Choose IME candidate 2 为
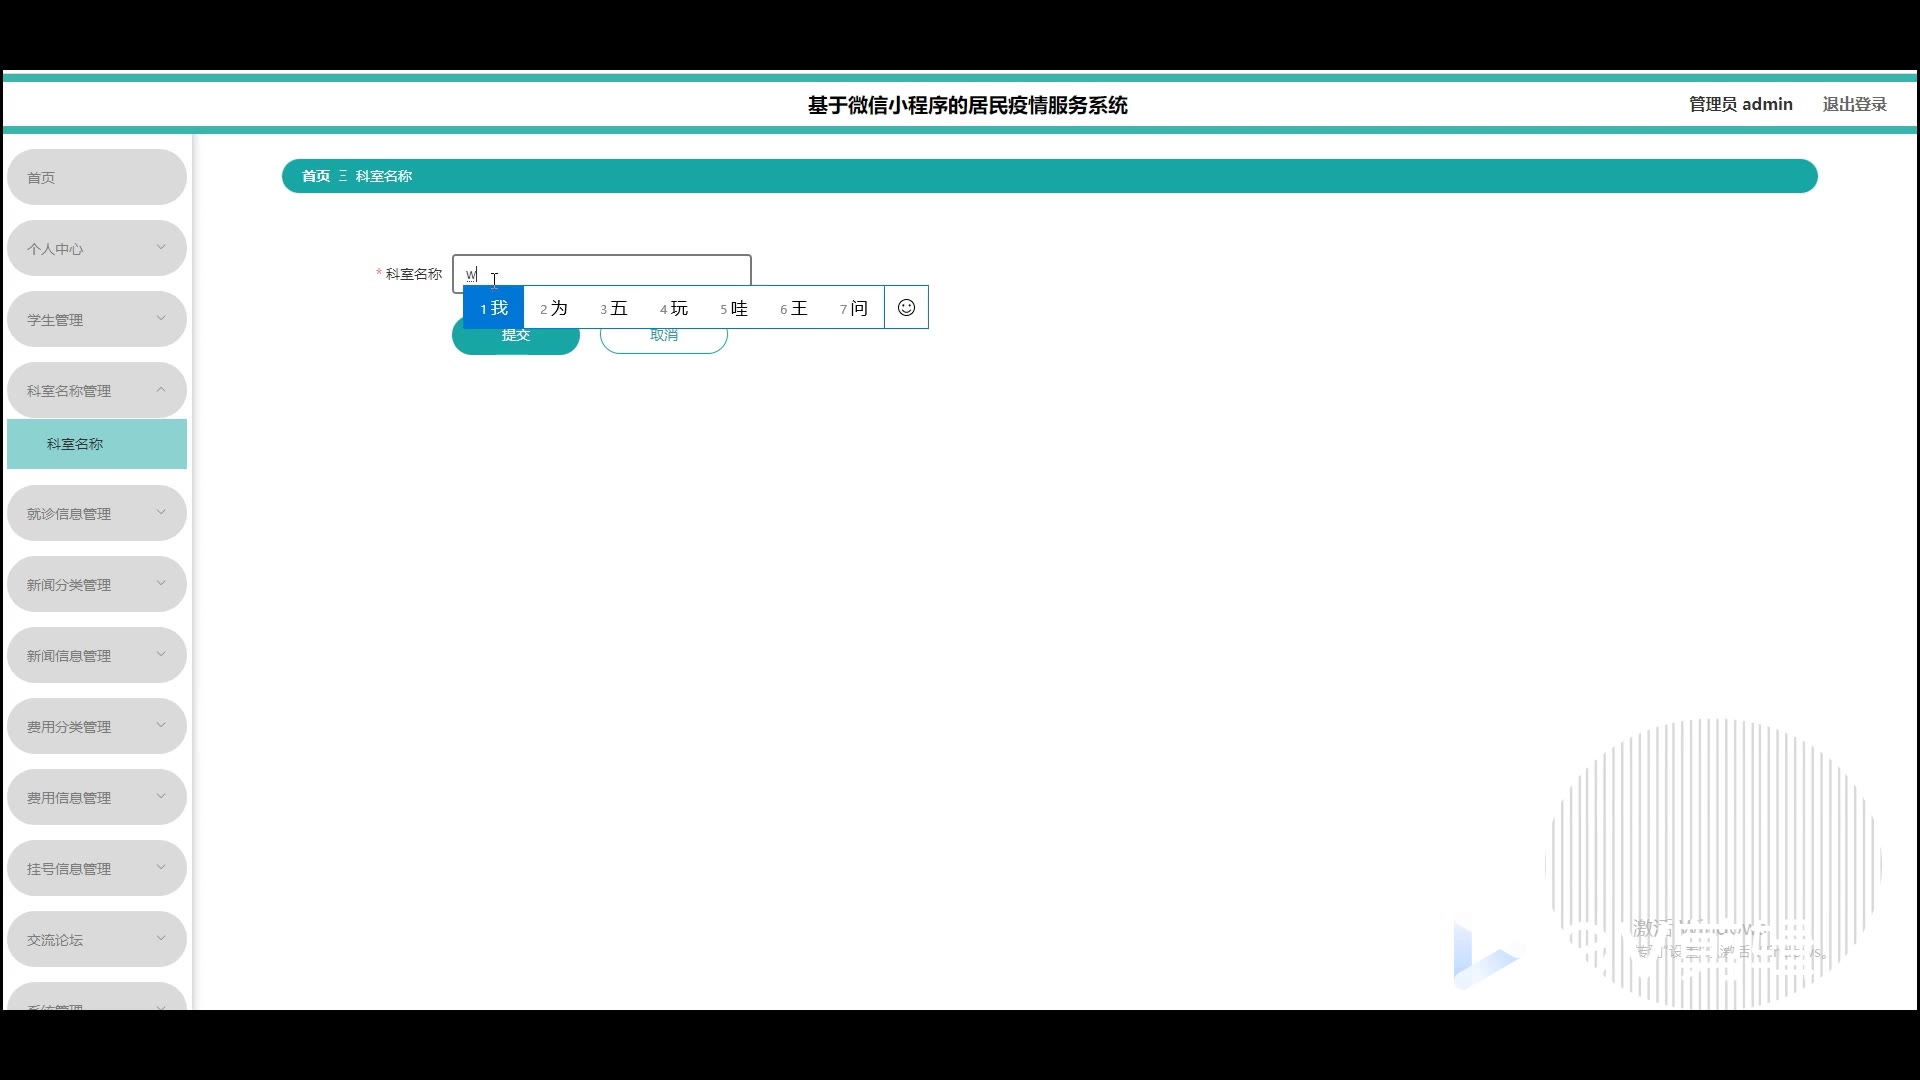The width and height of the screenshot is (1920, 1080). pos(554,308)
